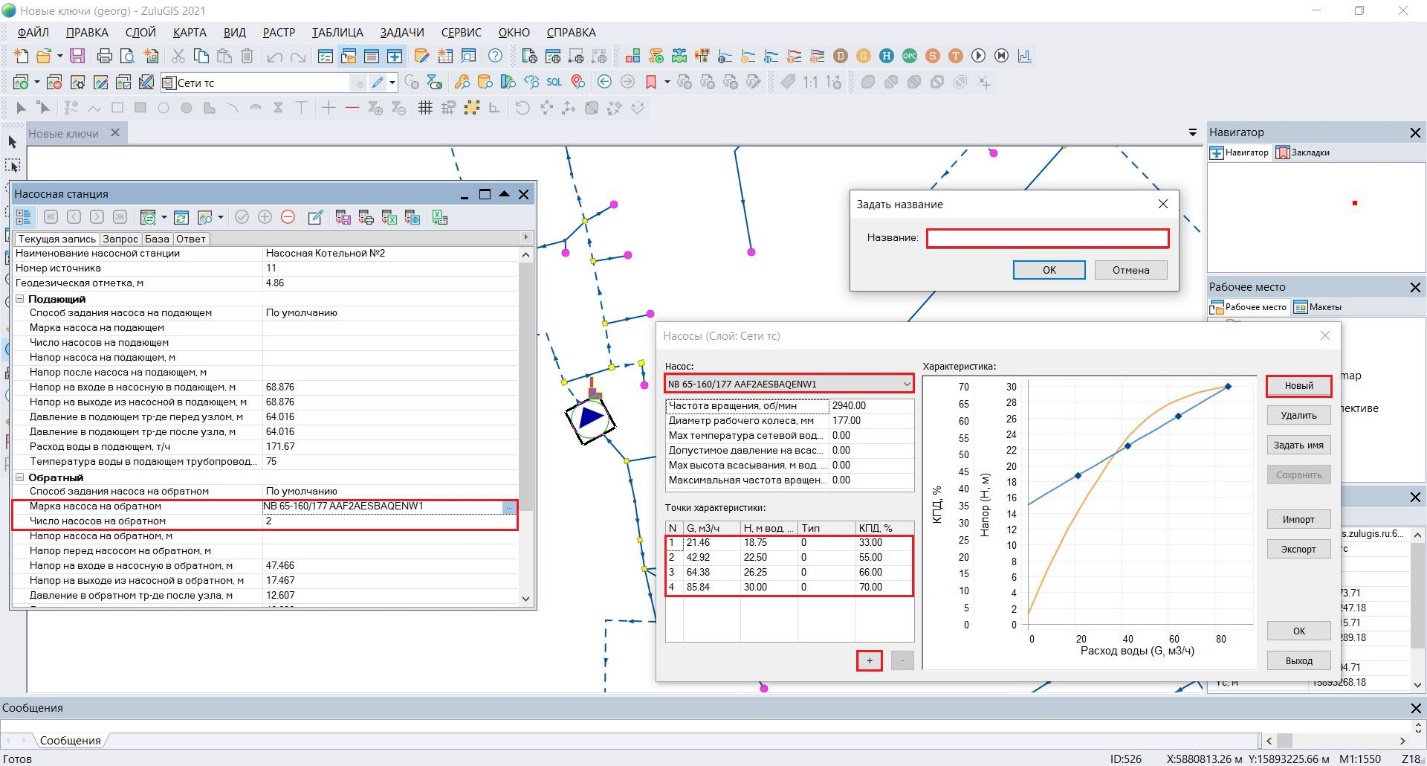Collapse the 'Обратный' property group
The width and height of the screenshot is (1427, 766).
(x=20, y=478)
